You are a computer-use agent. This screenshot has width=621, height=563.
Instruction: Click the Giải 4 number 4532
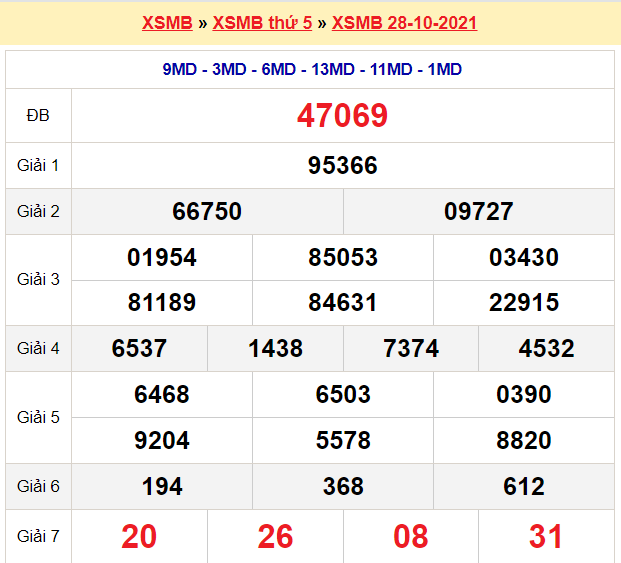546,348
